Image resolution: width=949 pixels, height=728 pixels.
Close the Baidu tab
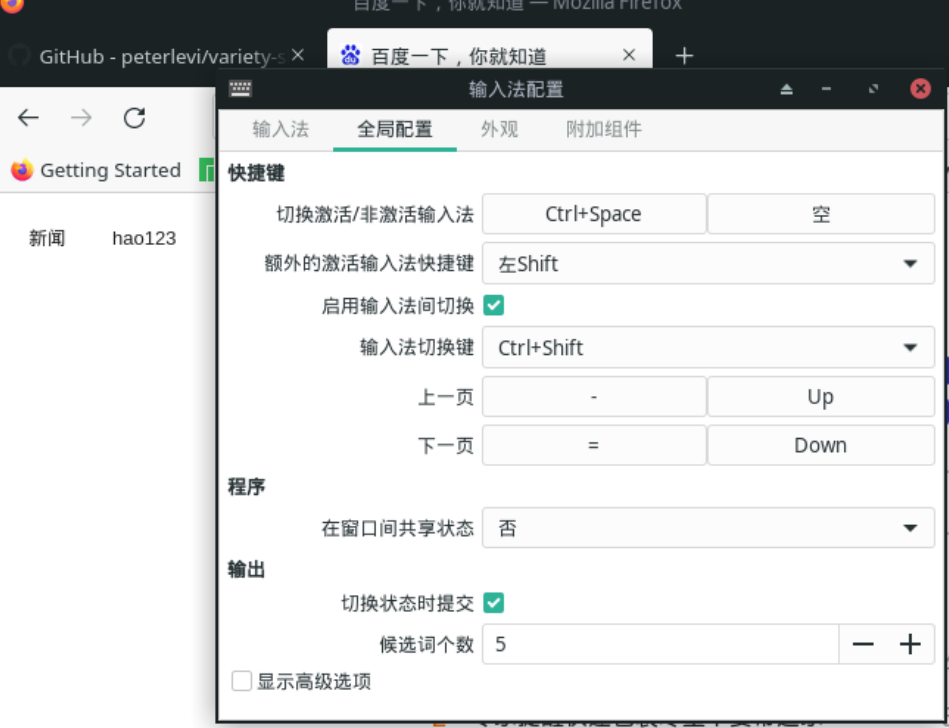pyautogui.click(x=629, y=55)
